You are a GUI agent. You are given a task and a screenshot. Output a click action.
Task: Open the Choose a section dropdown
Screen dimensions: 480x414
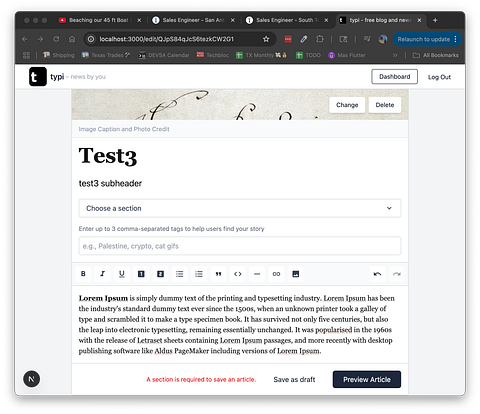(240, 208)
